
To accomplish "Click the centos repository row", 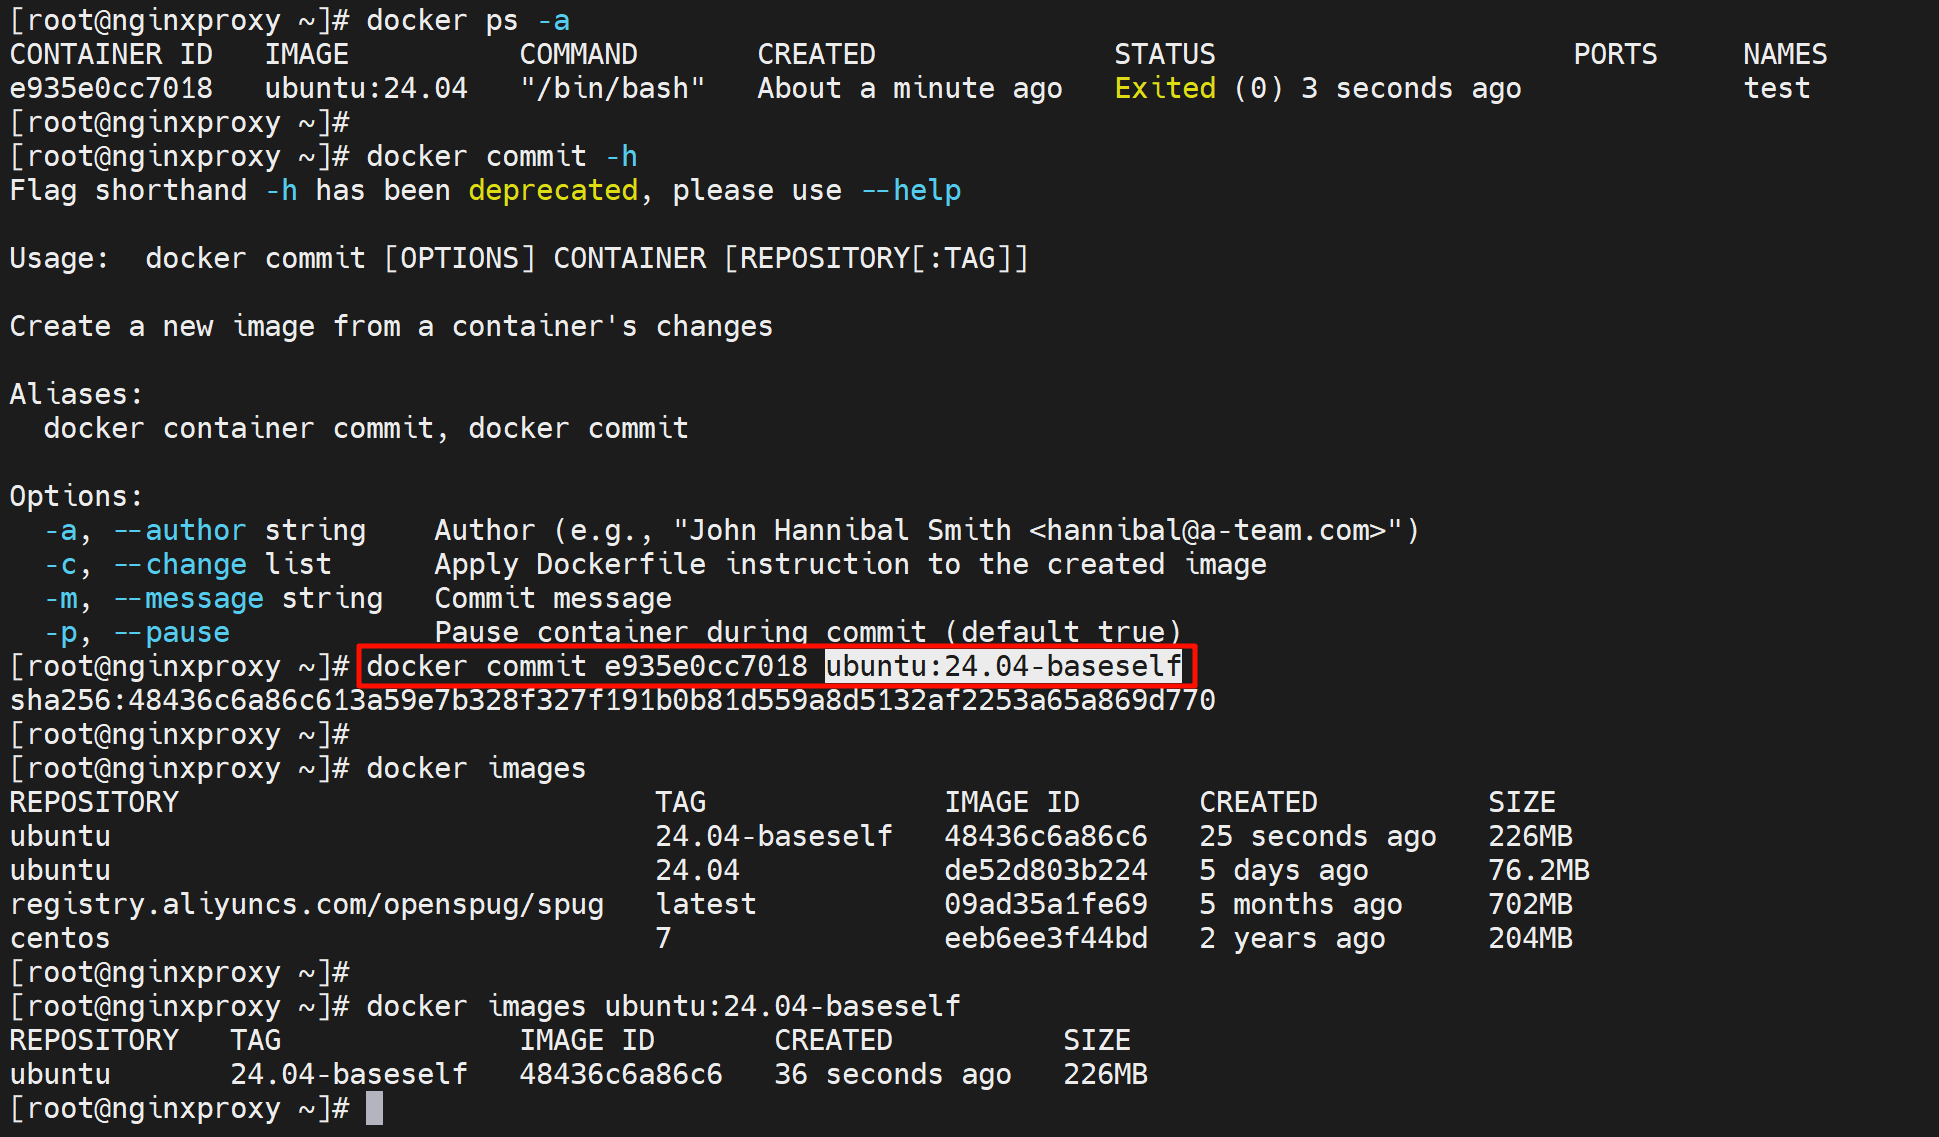I will pos(60,938).
